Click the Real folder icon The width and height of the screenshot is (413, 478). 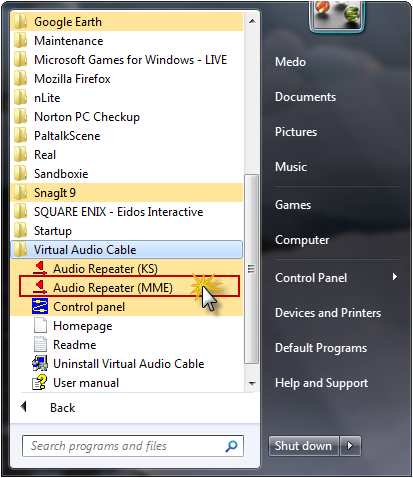click(x=21, y=155)
